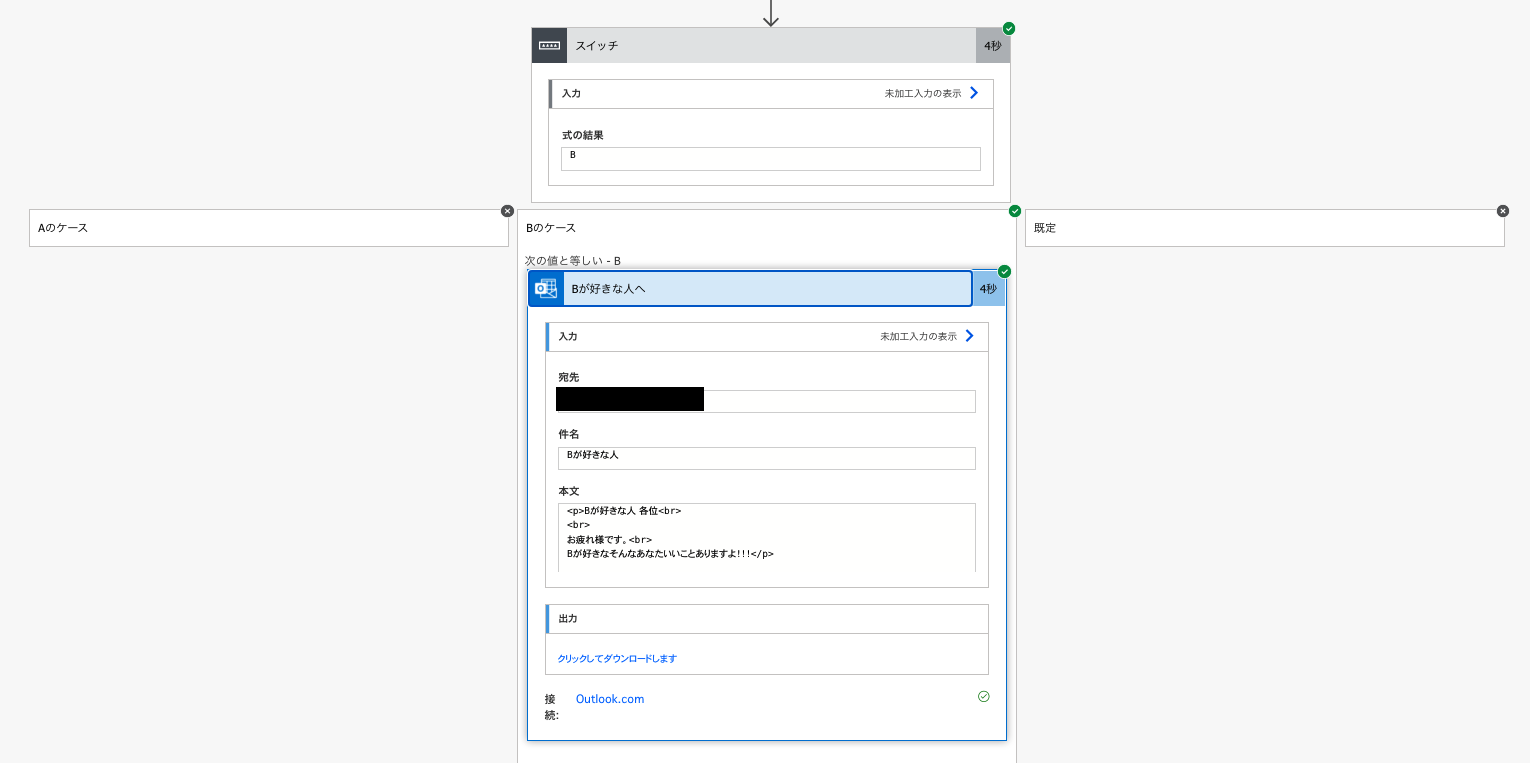This screenshot has height=763, width=1530.
Task: Click green success checkmark on Switch card
Action: [1009, 28]
